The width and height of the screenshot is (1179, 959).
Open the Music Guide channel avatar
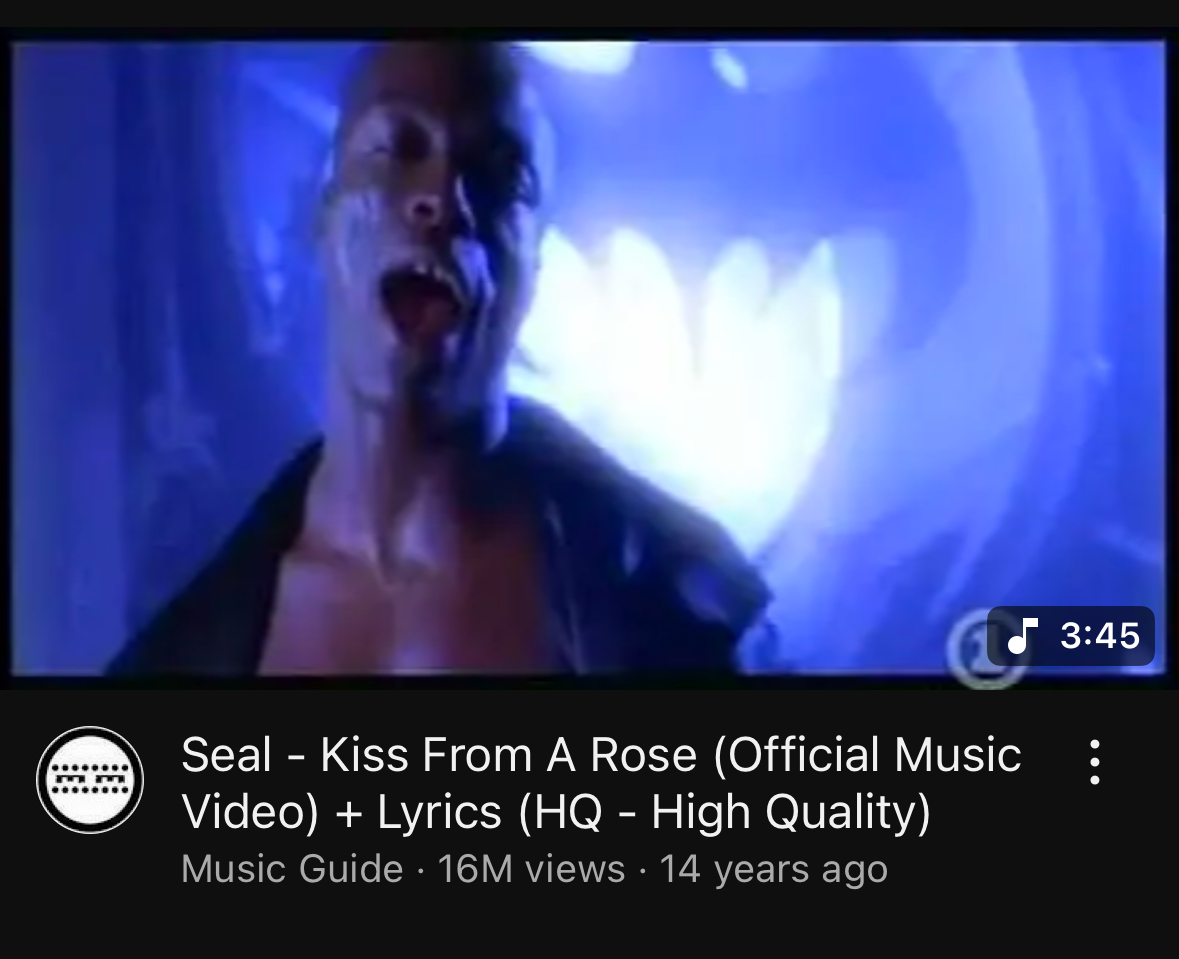[x=90, y=779]
